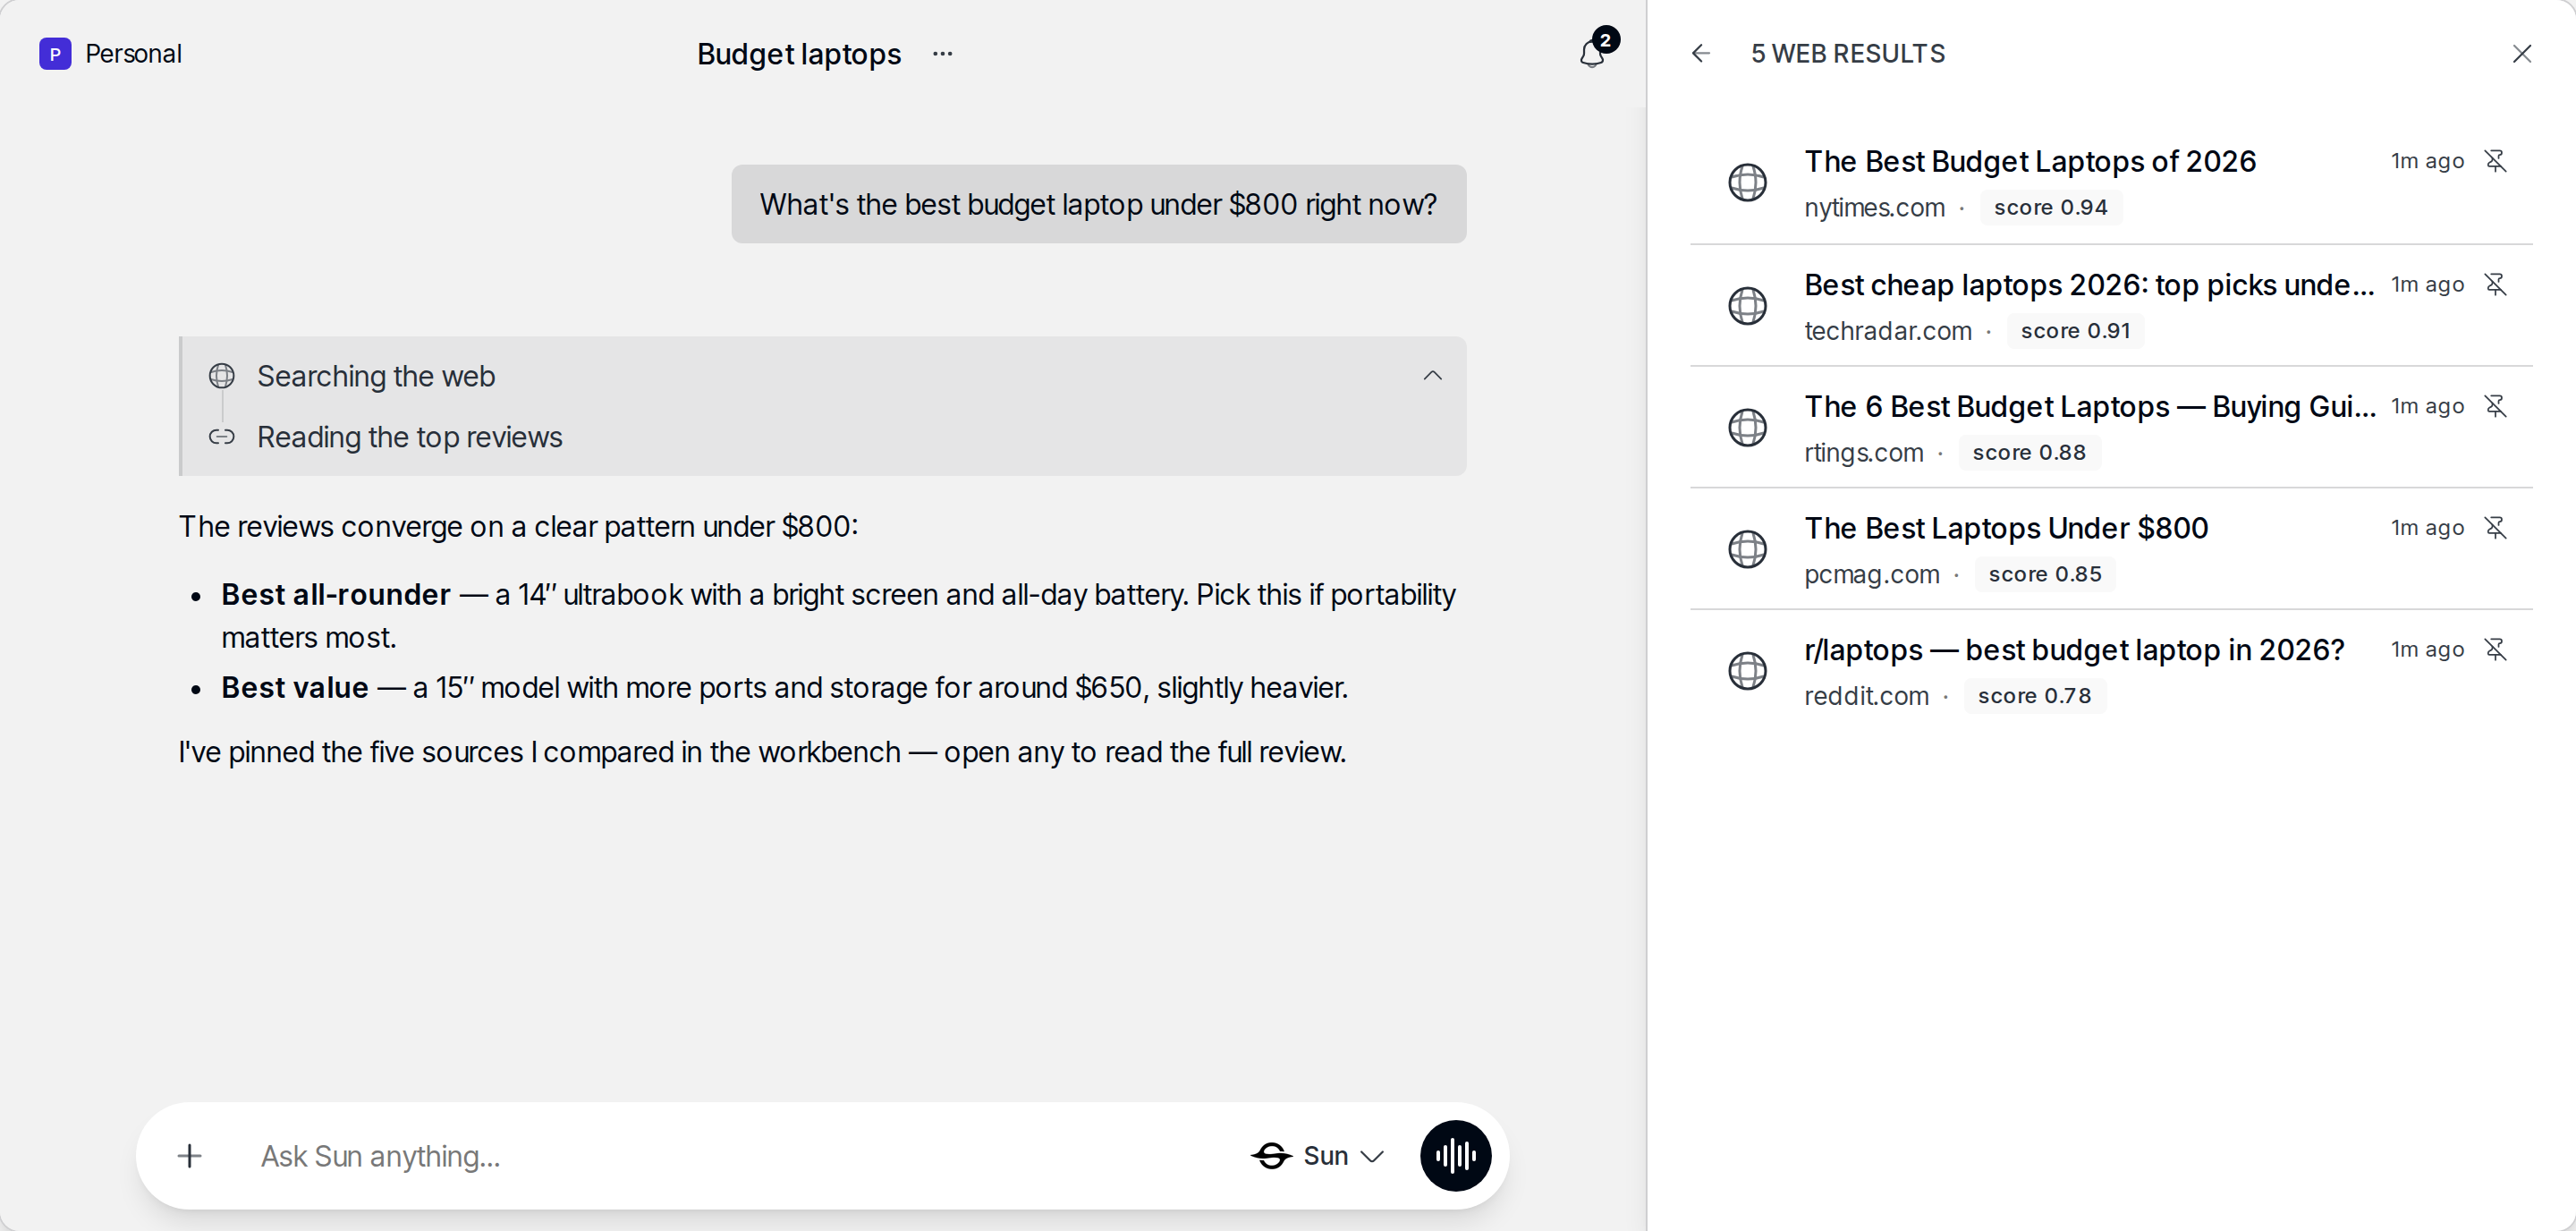Open Best cheap laptops 2026 result
The width and height of the screenshot is (2576, 1231).
point(2088,285)
